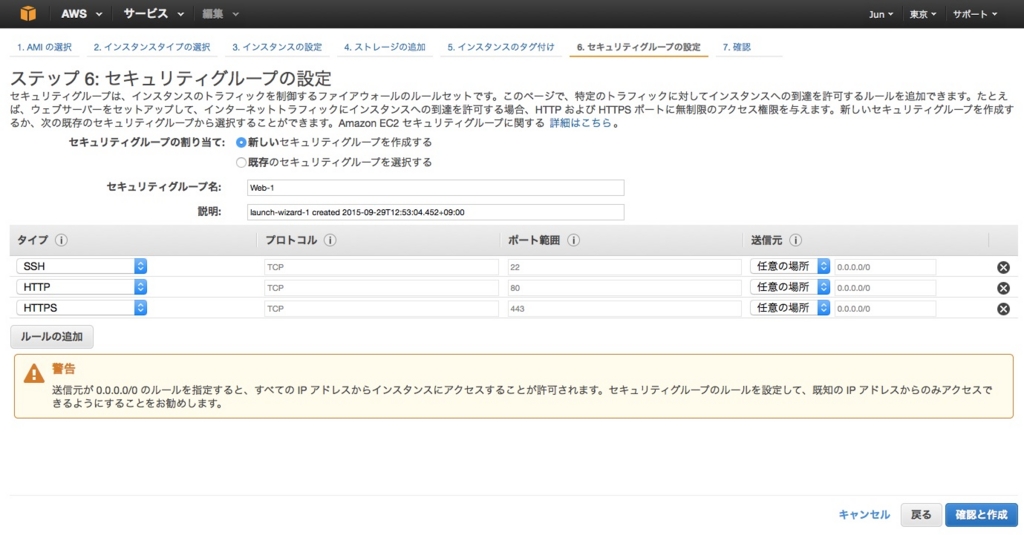Open the source dropdown for the SSH rule

point(790,266)
